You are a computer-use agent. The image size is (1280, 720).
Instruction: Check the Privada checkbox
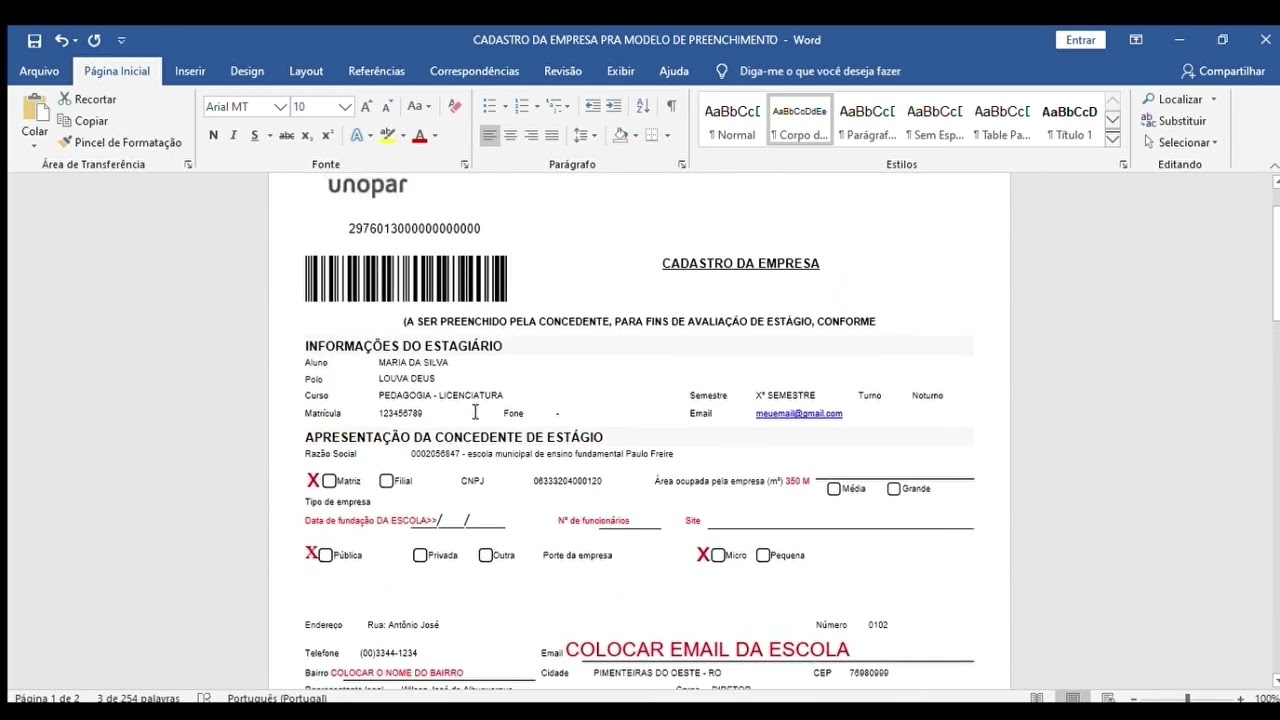pyautogui.click(x=420, y=555)
